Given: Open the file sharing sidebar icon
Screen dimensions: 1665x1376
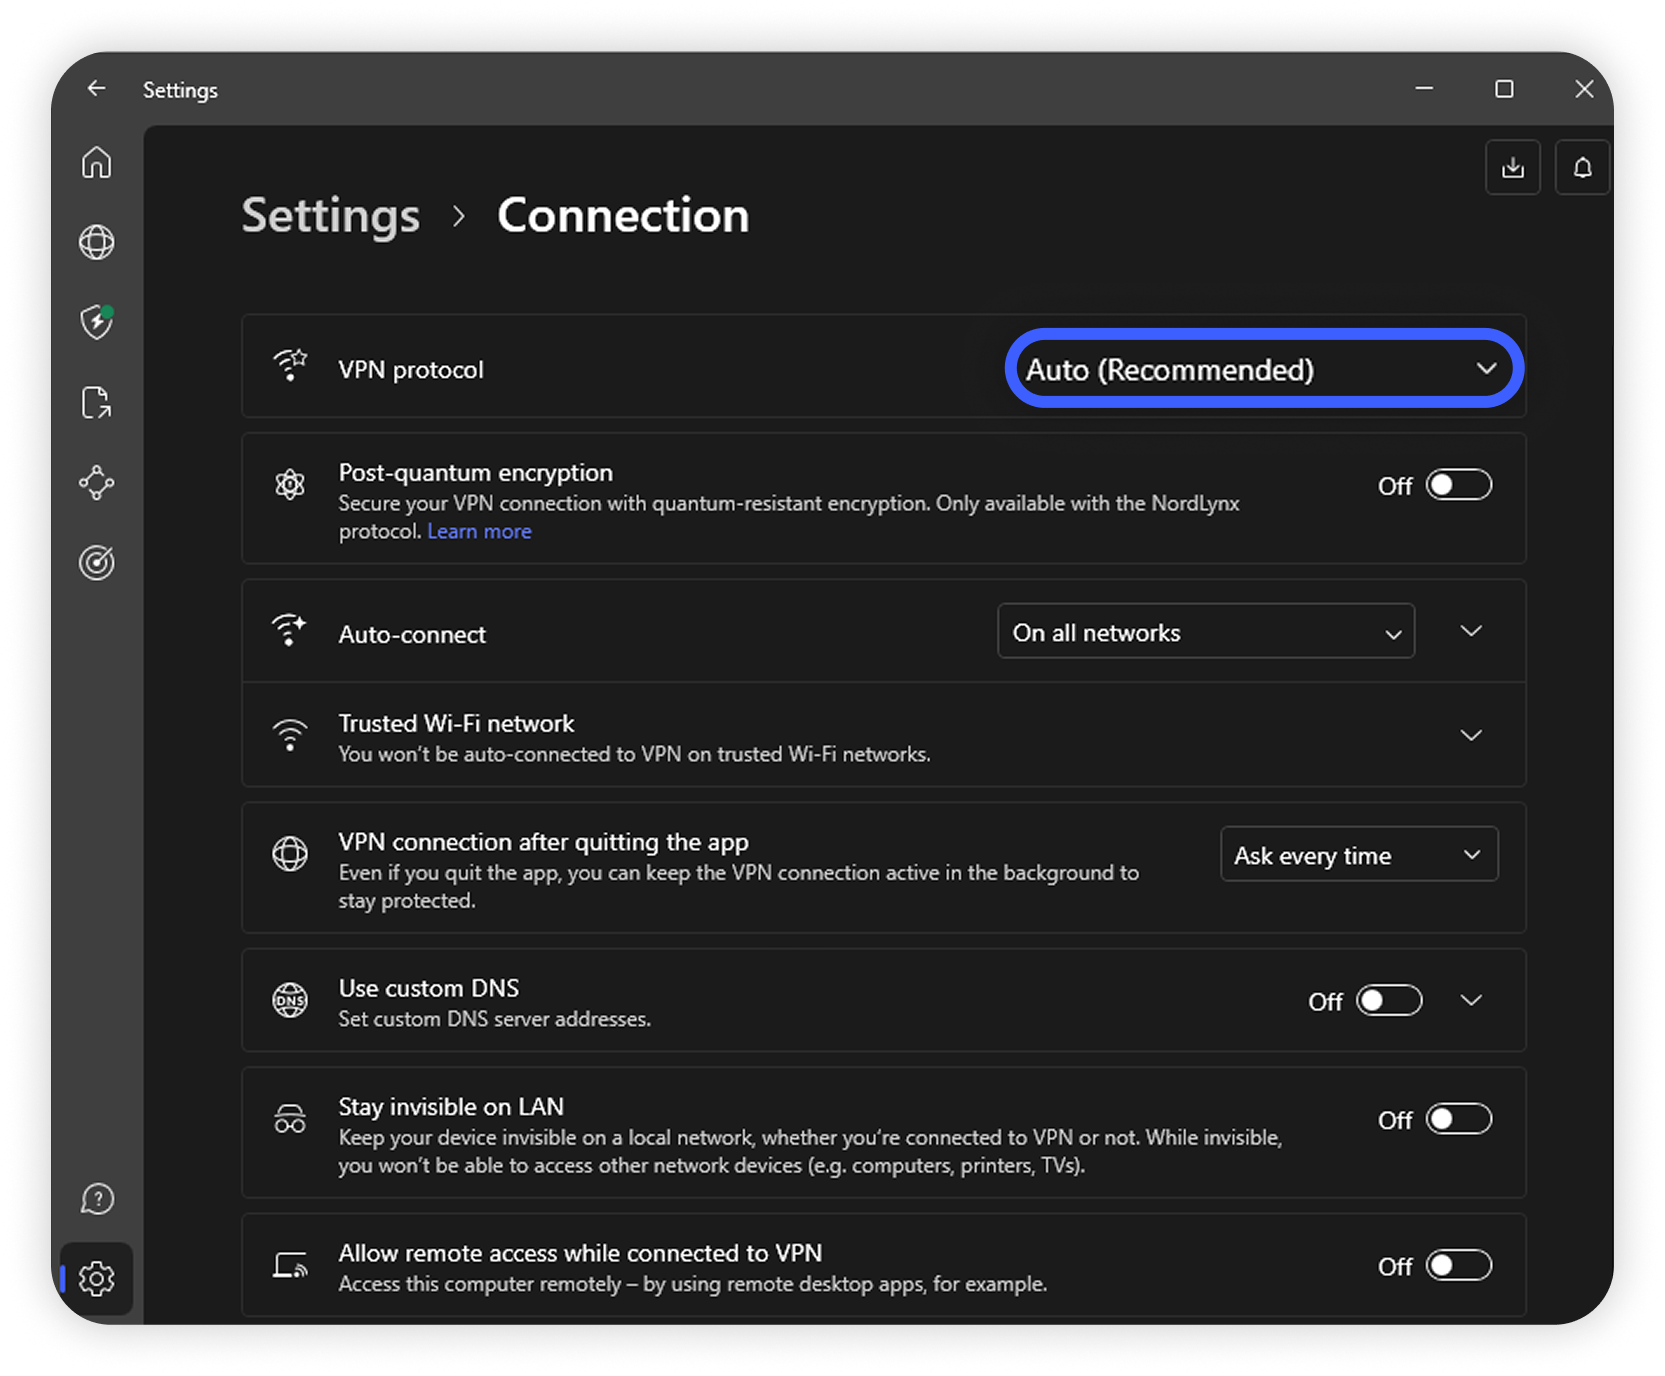Looking at the screenshot, I should 97,402.
